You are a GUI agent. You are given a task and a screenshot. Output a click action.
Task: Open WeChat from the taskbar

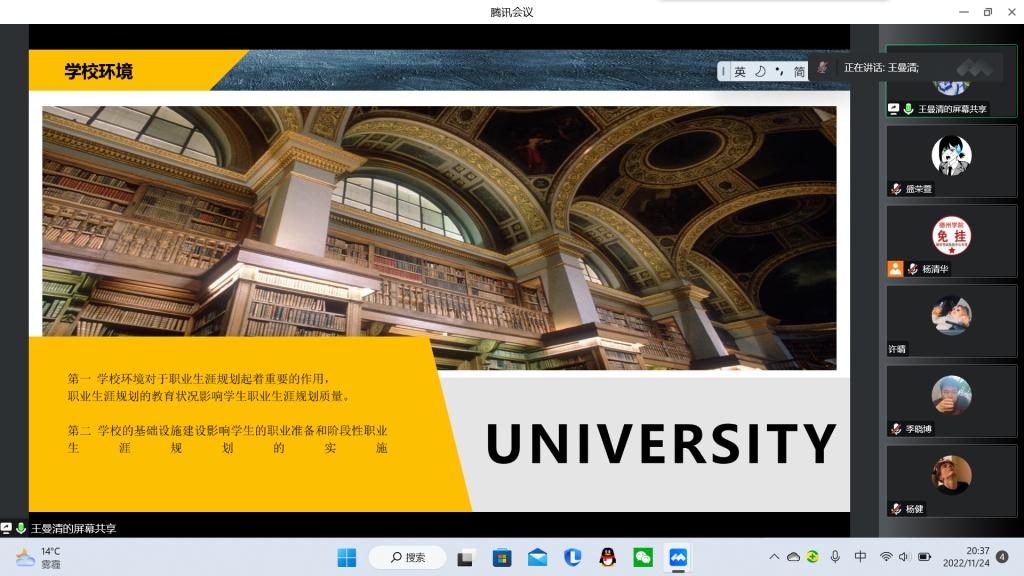(643, 557)
